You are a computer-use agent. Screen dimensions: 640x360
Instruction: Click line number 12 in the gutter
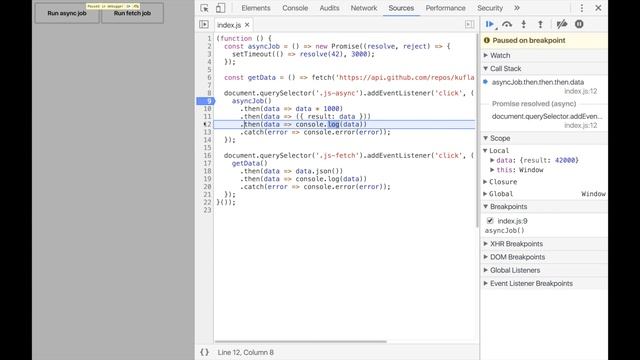tap(207, 124)
